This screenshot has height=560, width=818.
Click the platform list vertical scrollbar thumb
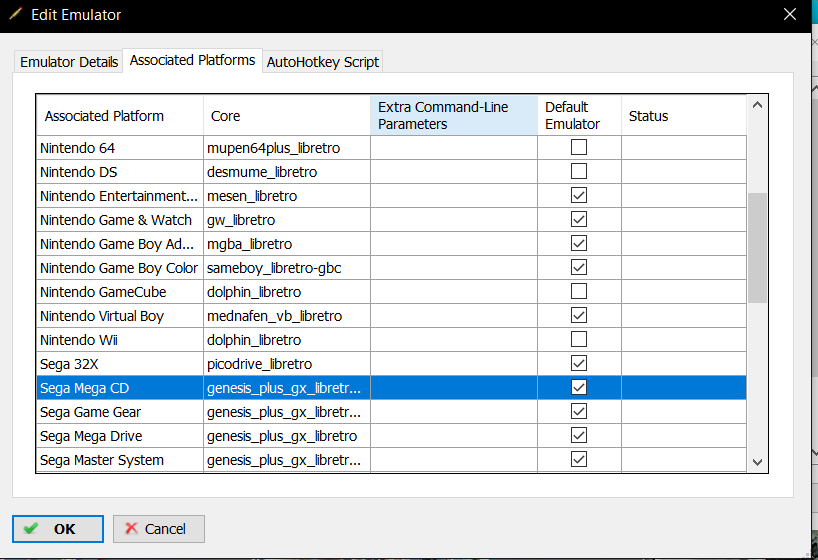click(x=757, y=248)
